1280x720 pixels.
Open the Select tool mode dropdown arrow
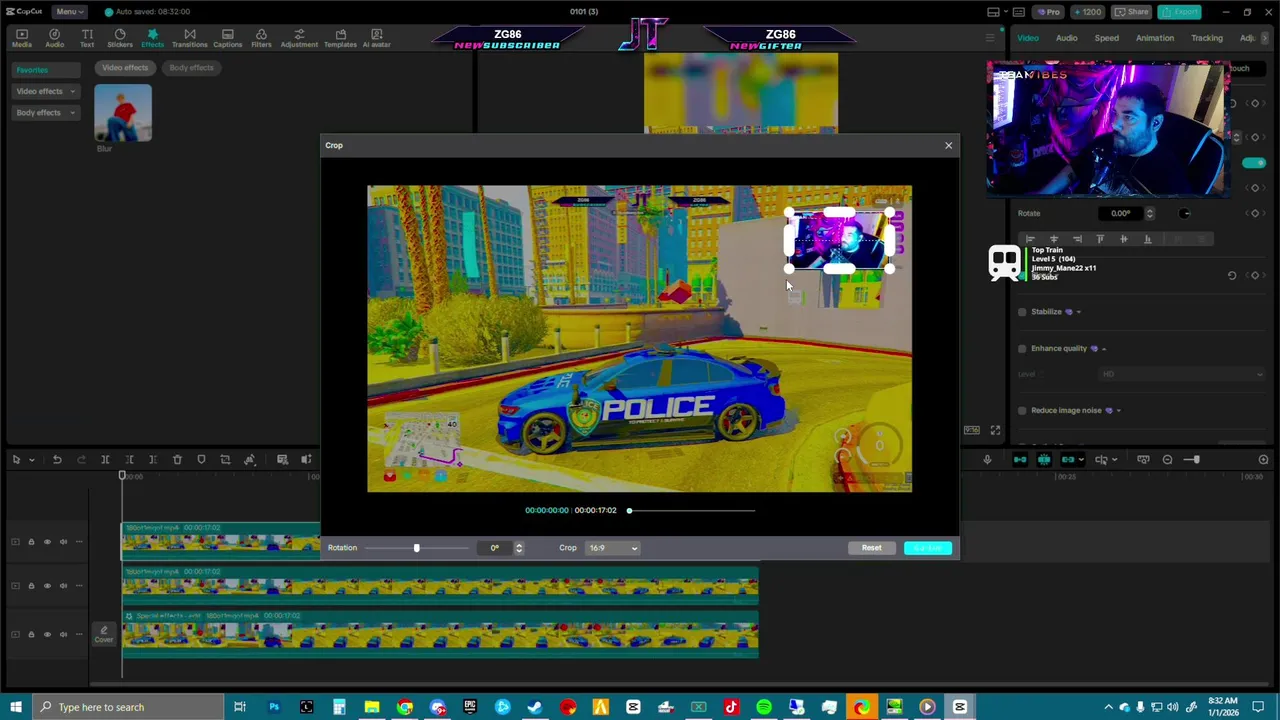click(x=31, y=460)
